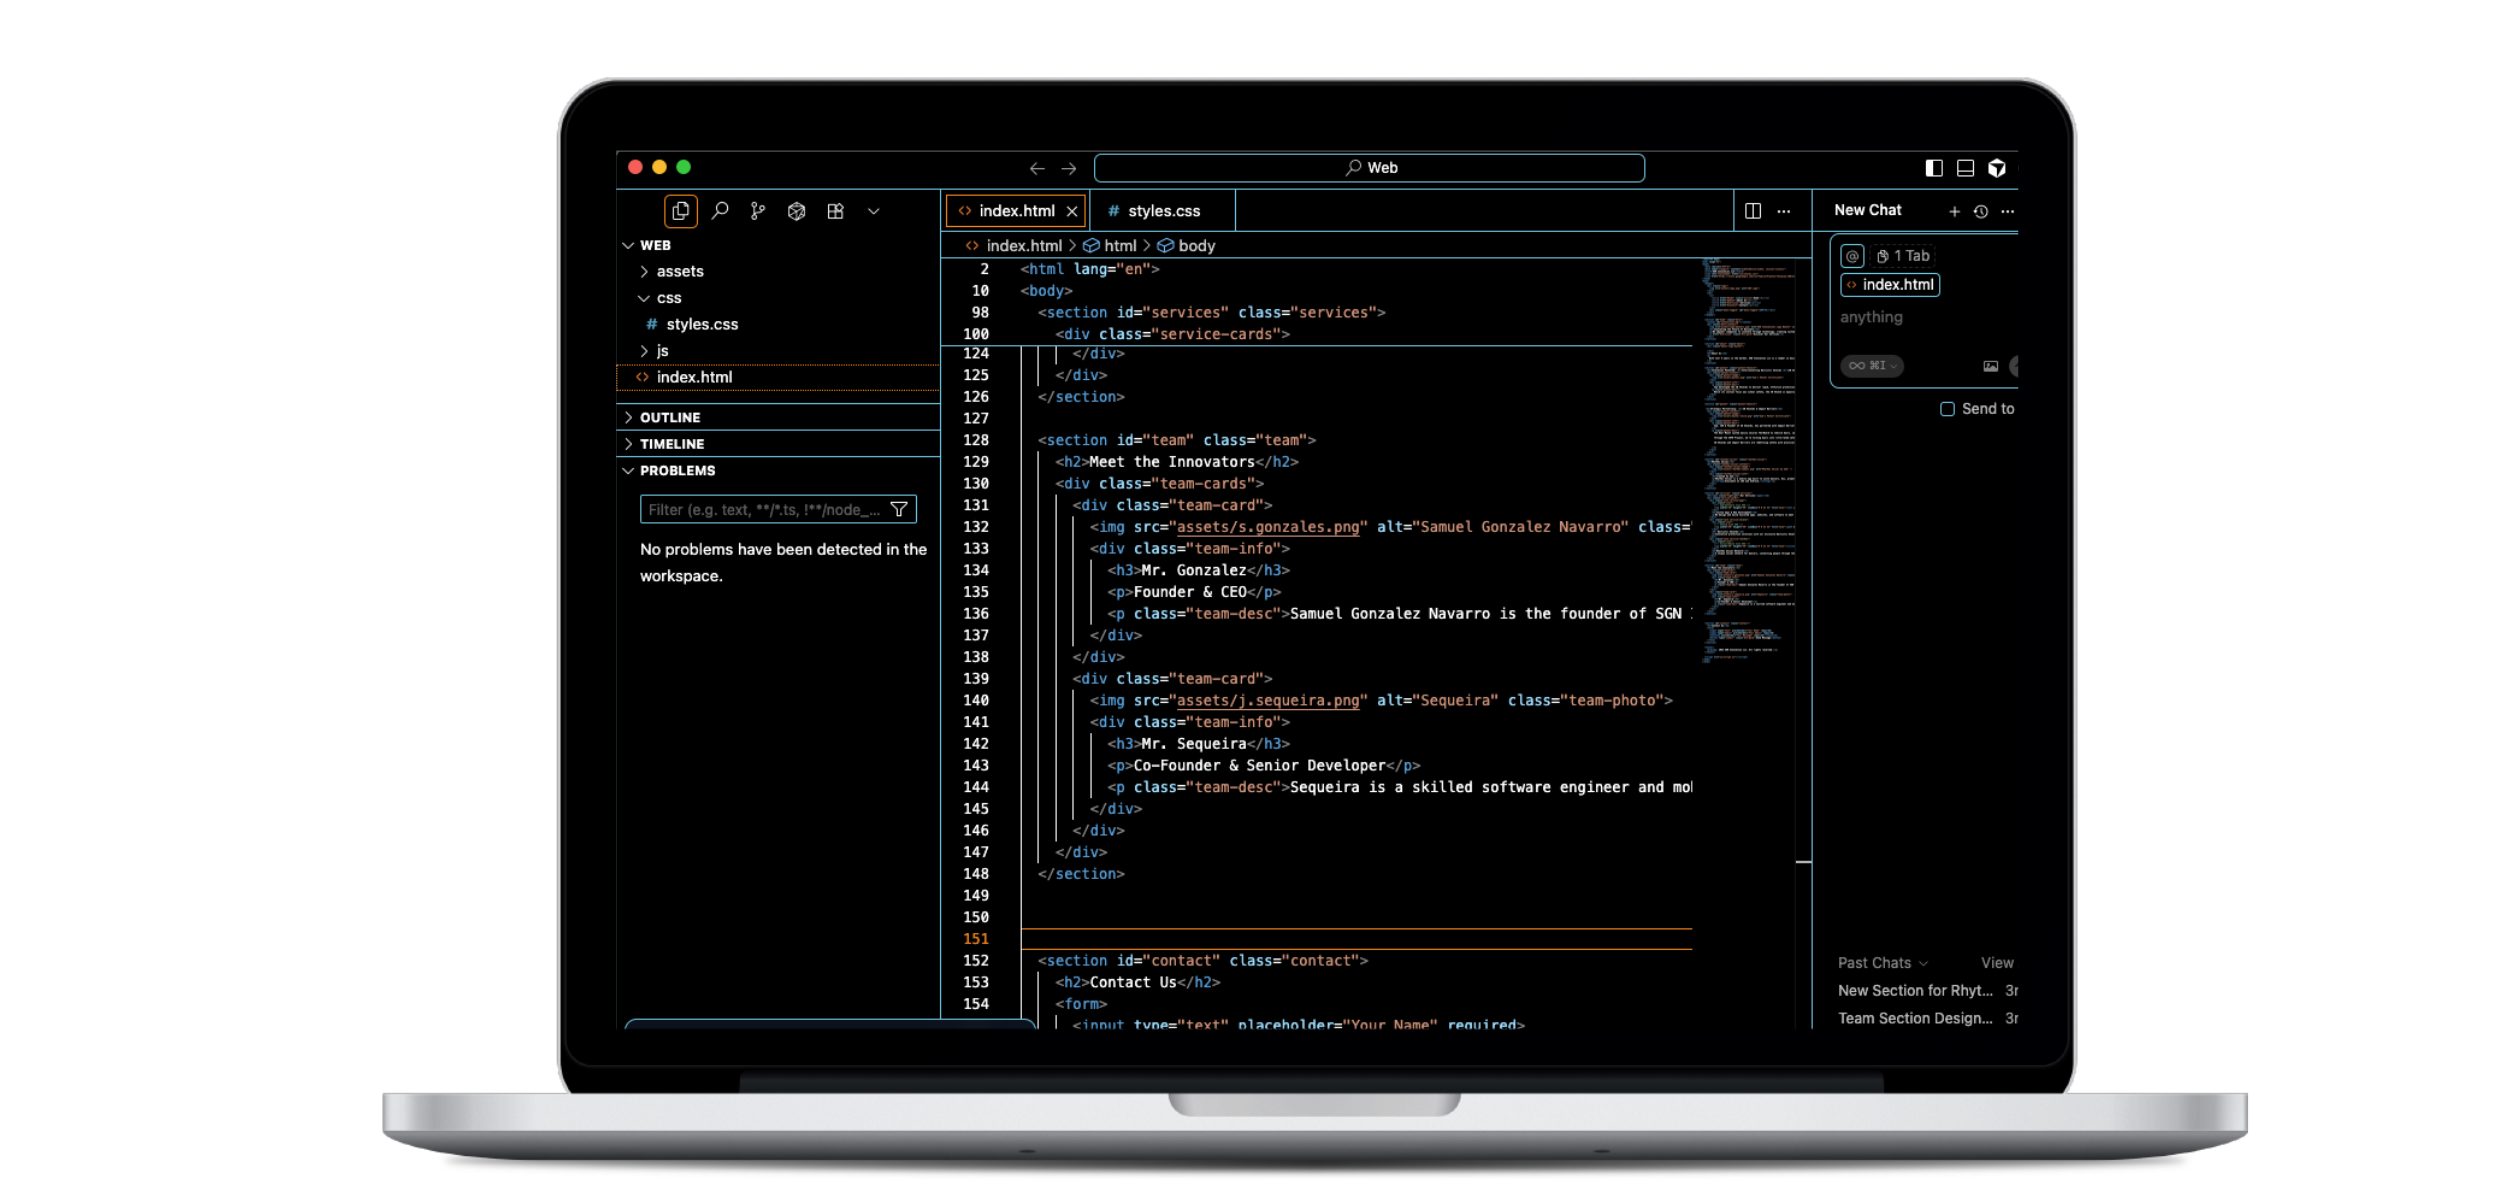
Task: Switch to the styles.css tab
Action: point(1163,211)
